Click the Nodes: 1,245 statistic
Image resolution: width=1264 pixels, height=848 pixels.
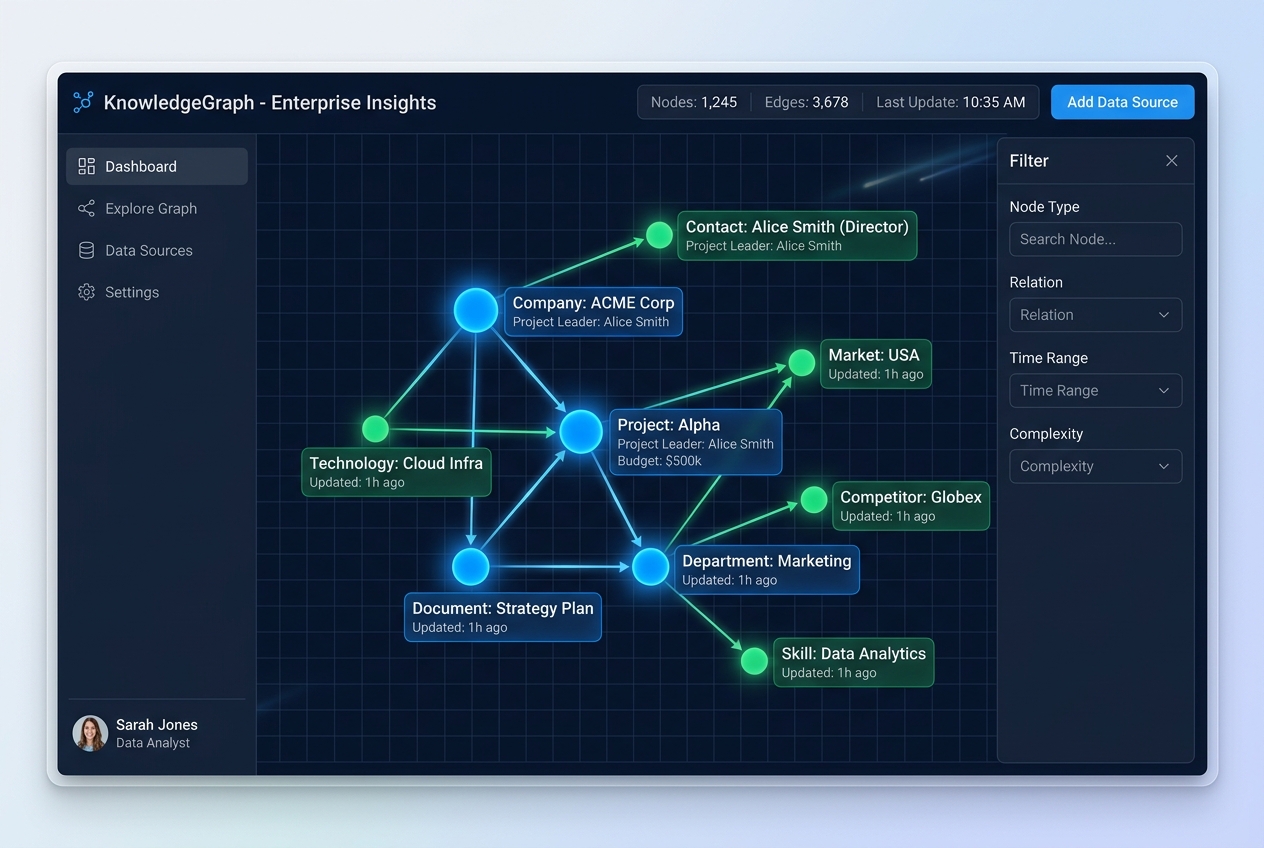coord(694,102)
